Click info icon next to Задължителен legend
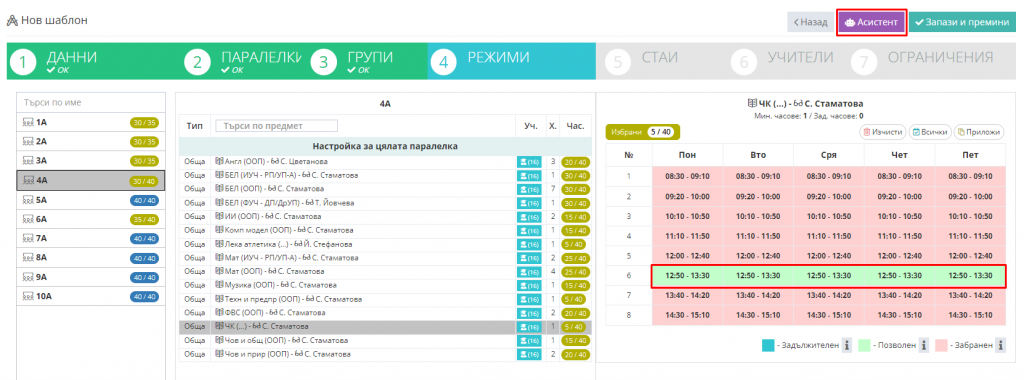 846,345
